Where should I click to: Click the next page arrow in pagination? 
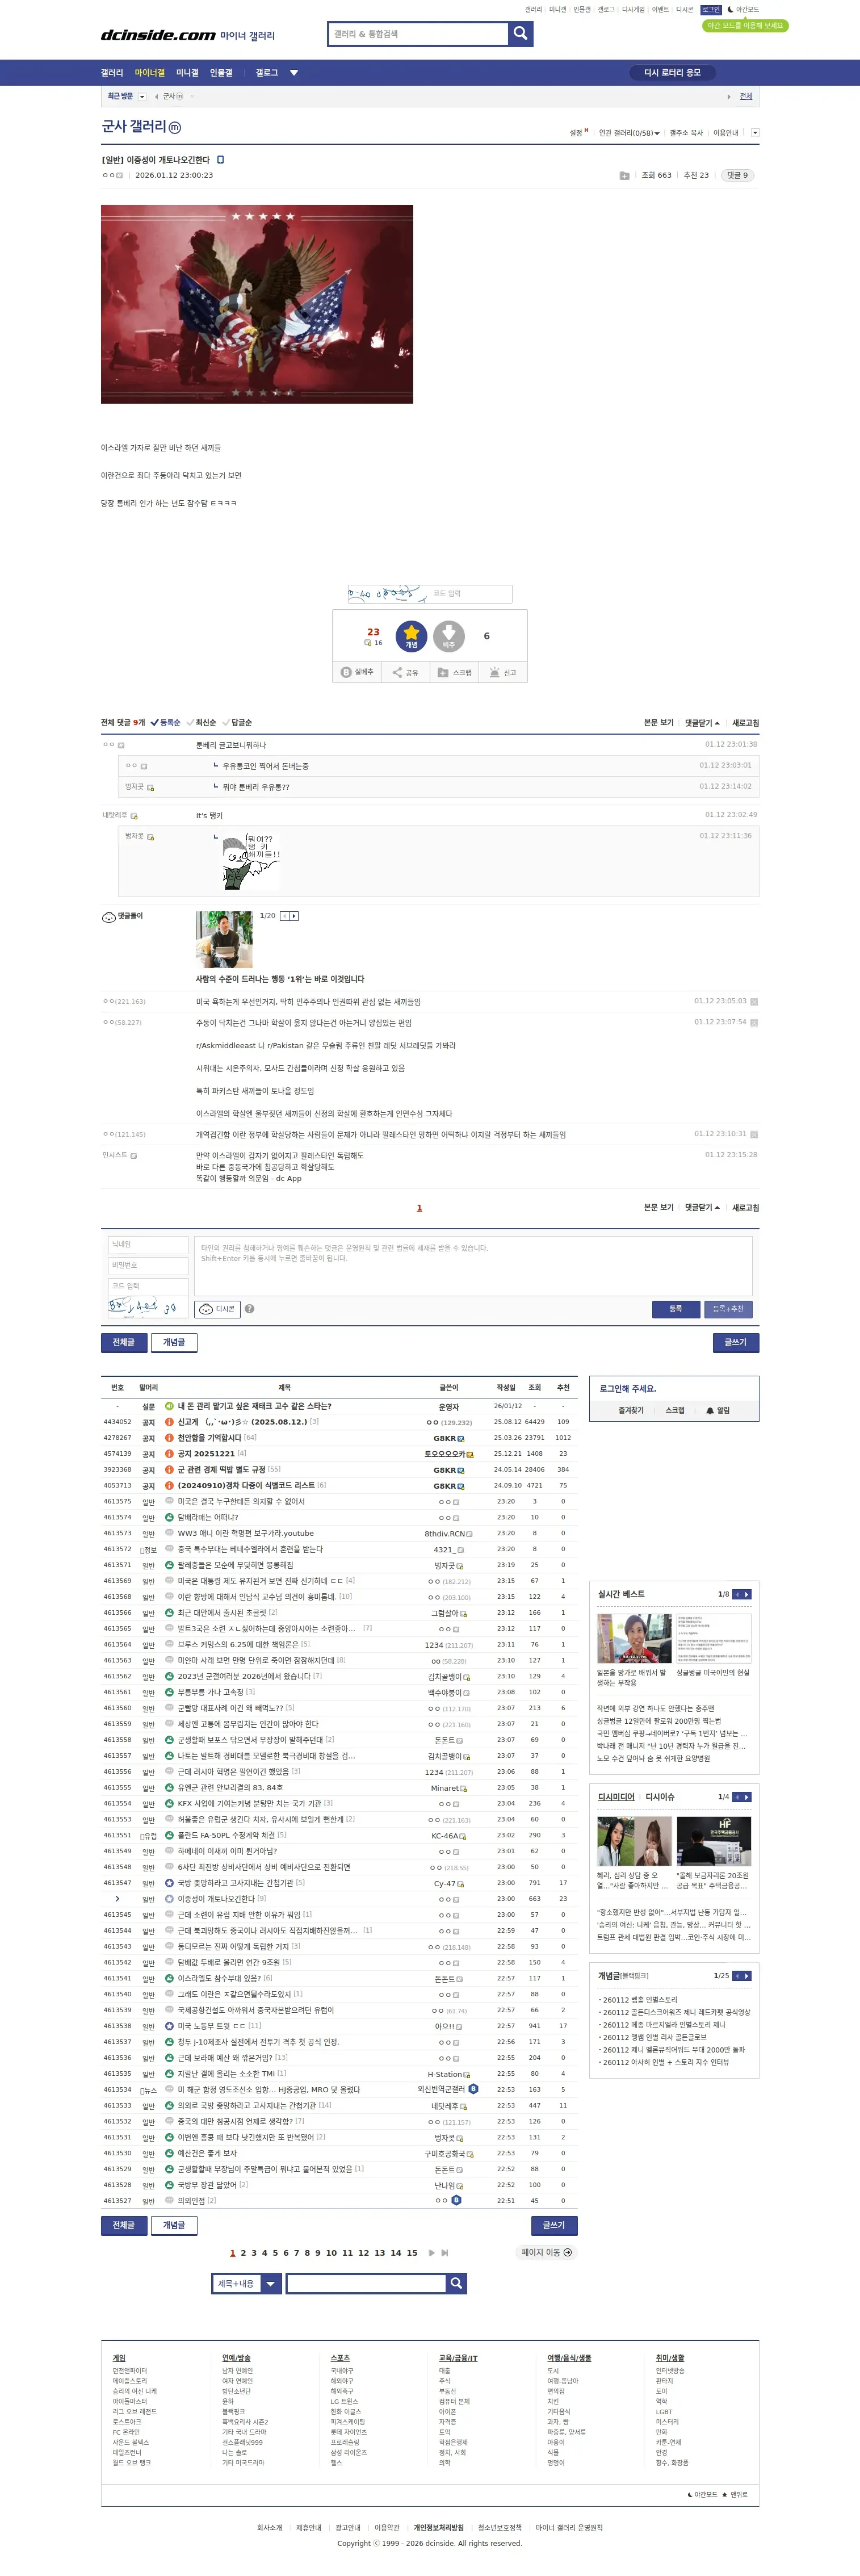[x=432, y=2252]
